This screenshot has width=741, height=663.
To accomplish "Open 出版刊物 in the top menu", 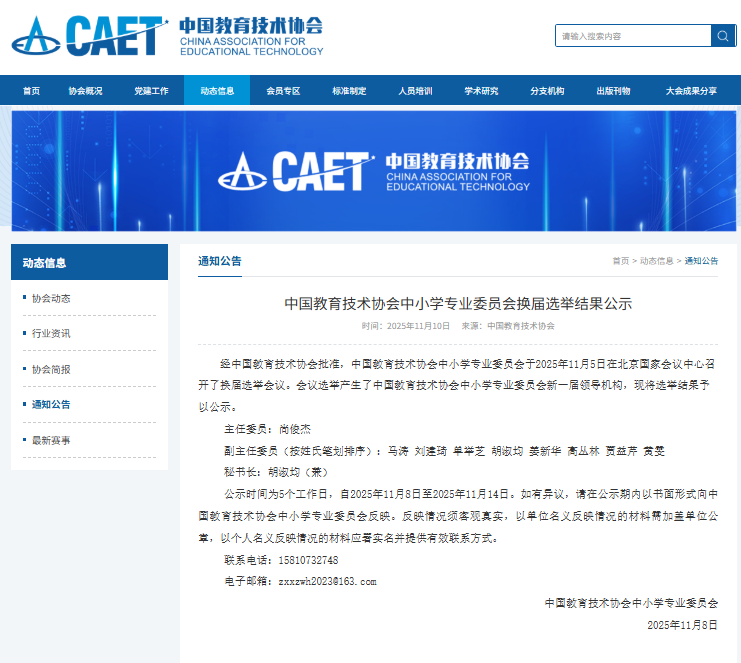I will pyautogui.click(x=613, y=91).
